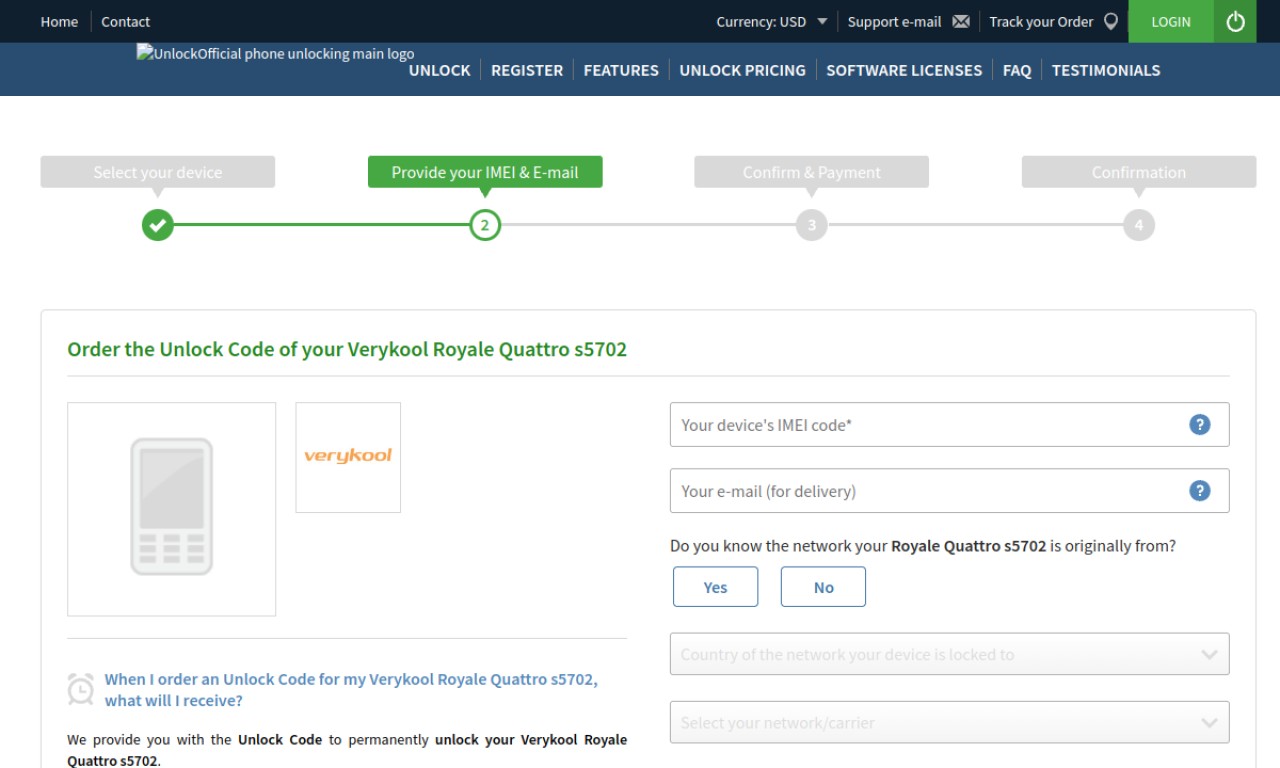1280x768 pixels.
Task: Open the UNLOCK PRICING page
Action: [x=742, y=70]
